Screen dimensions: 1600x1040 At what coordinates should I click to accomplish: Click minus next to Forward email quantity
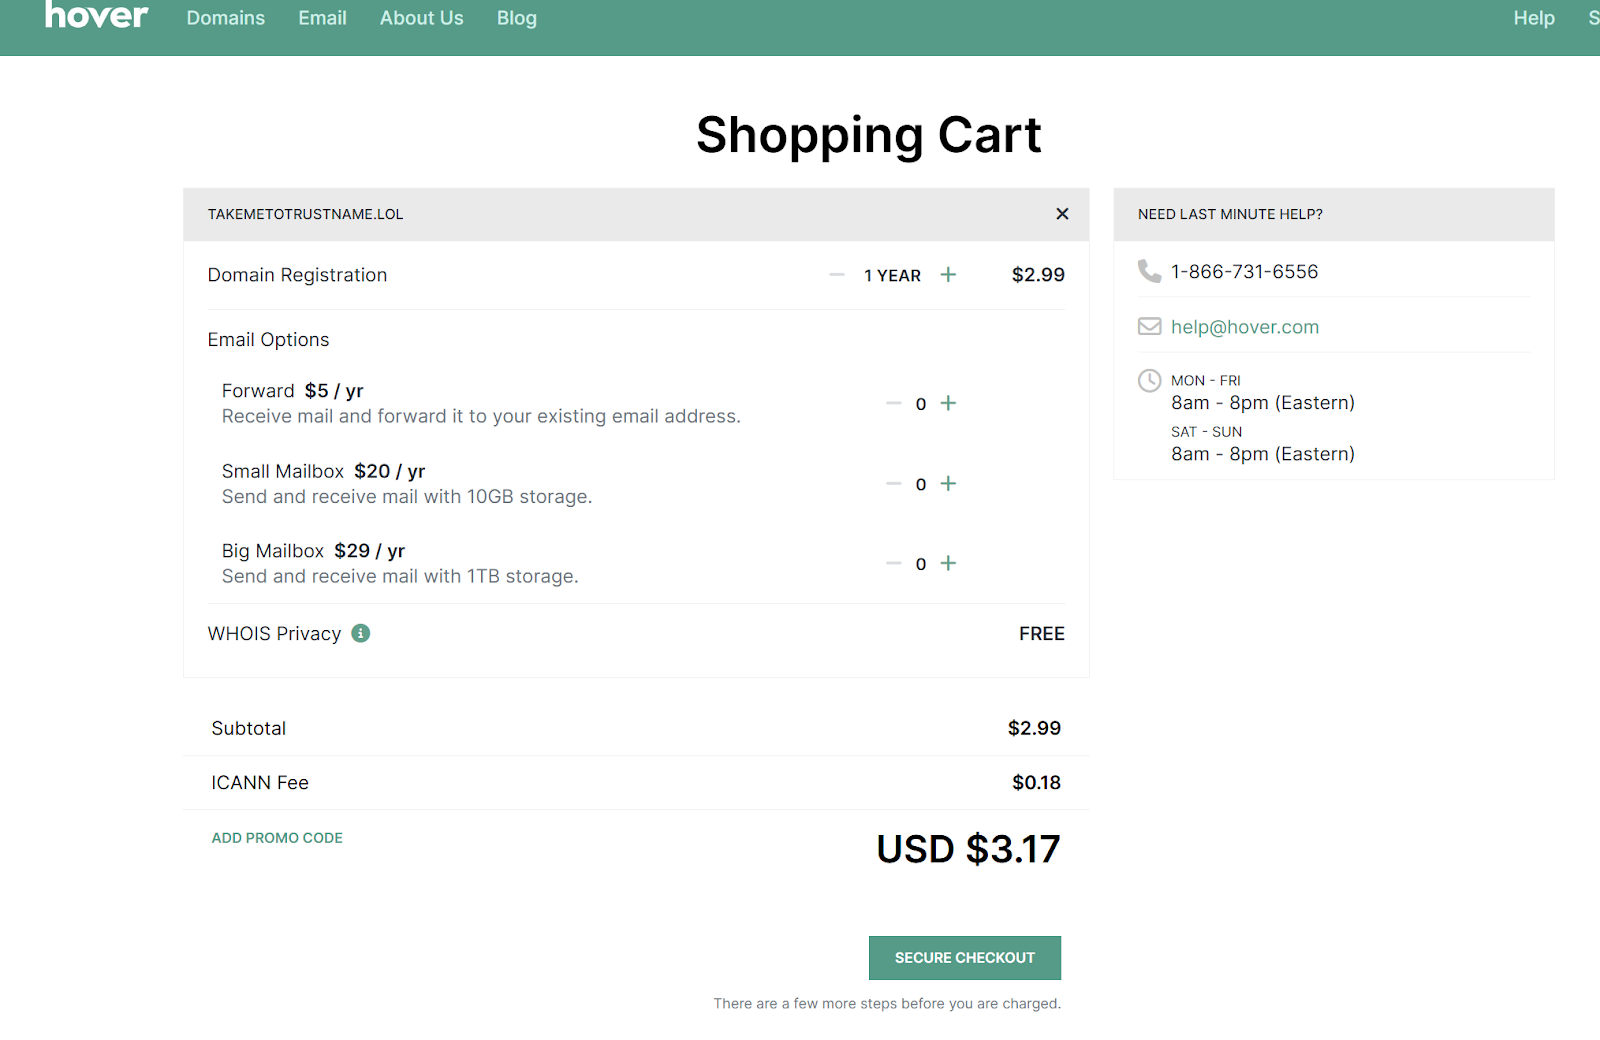tap(893, 403)
